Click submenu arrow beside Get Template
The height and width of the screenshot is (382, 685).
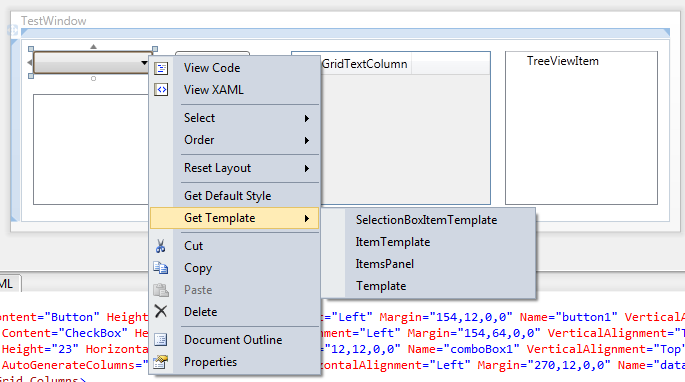pyautogui.click(x=307, y=218)
